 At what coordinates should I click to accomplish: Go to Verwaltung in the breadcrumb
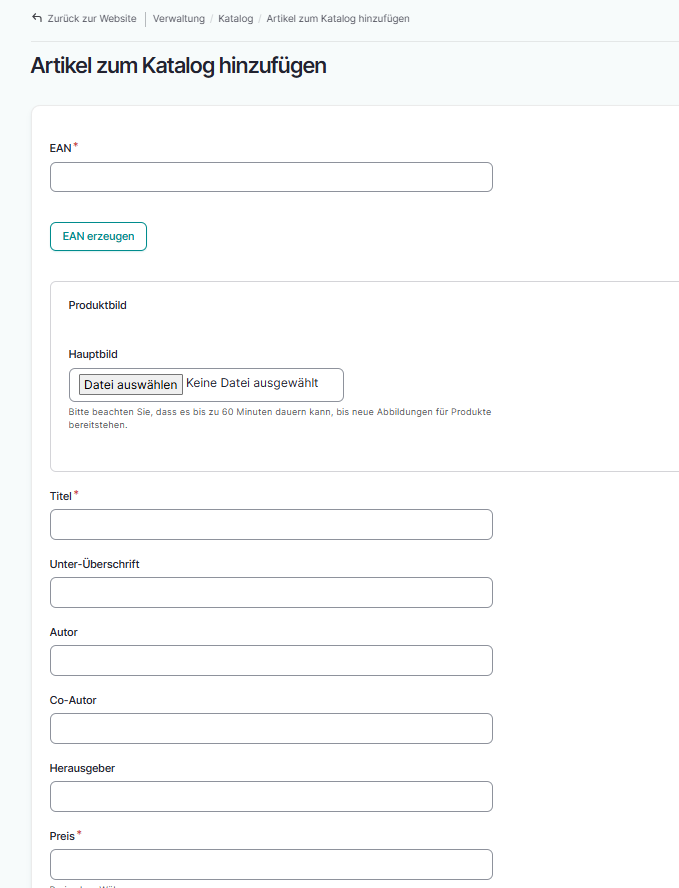[179, 19]
